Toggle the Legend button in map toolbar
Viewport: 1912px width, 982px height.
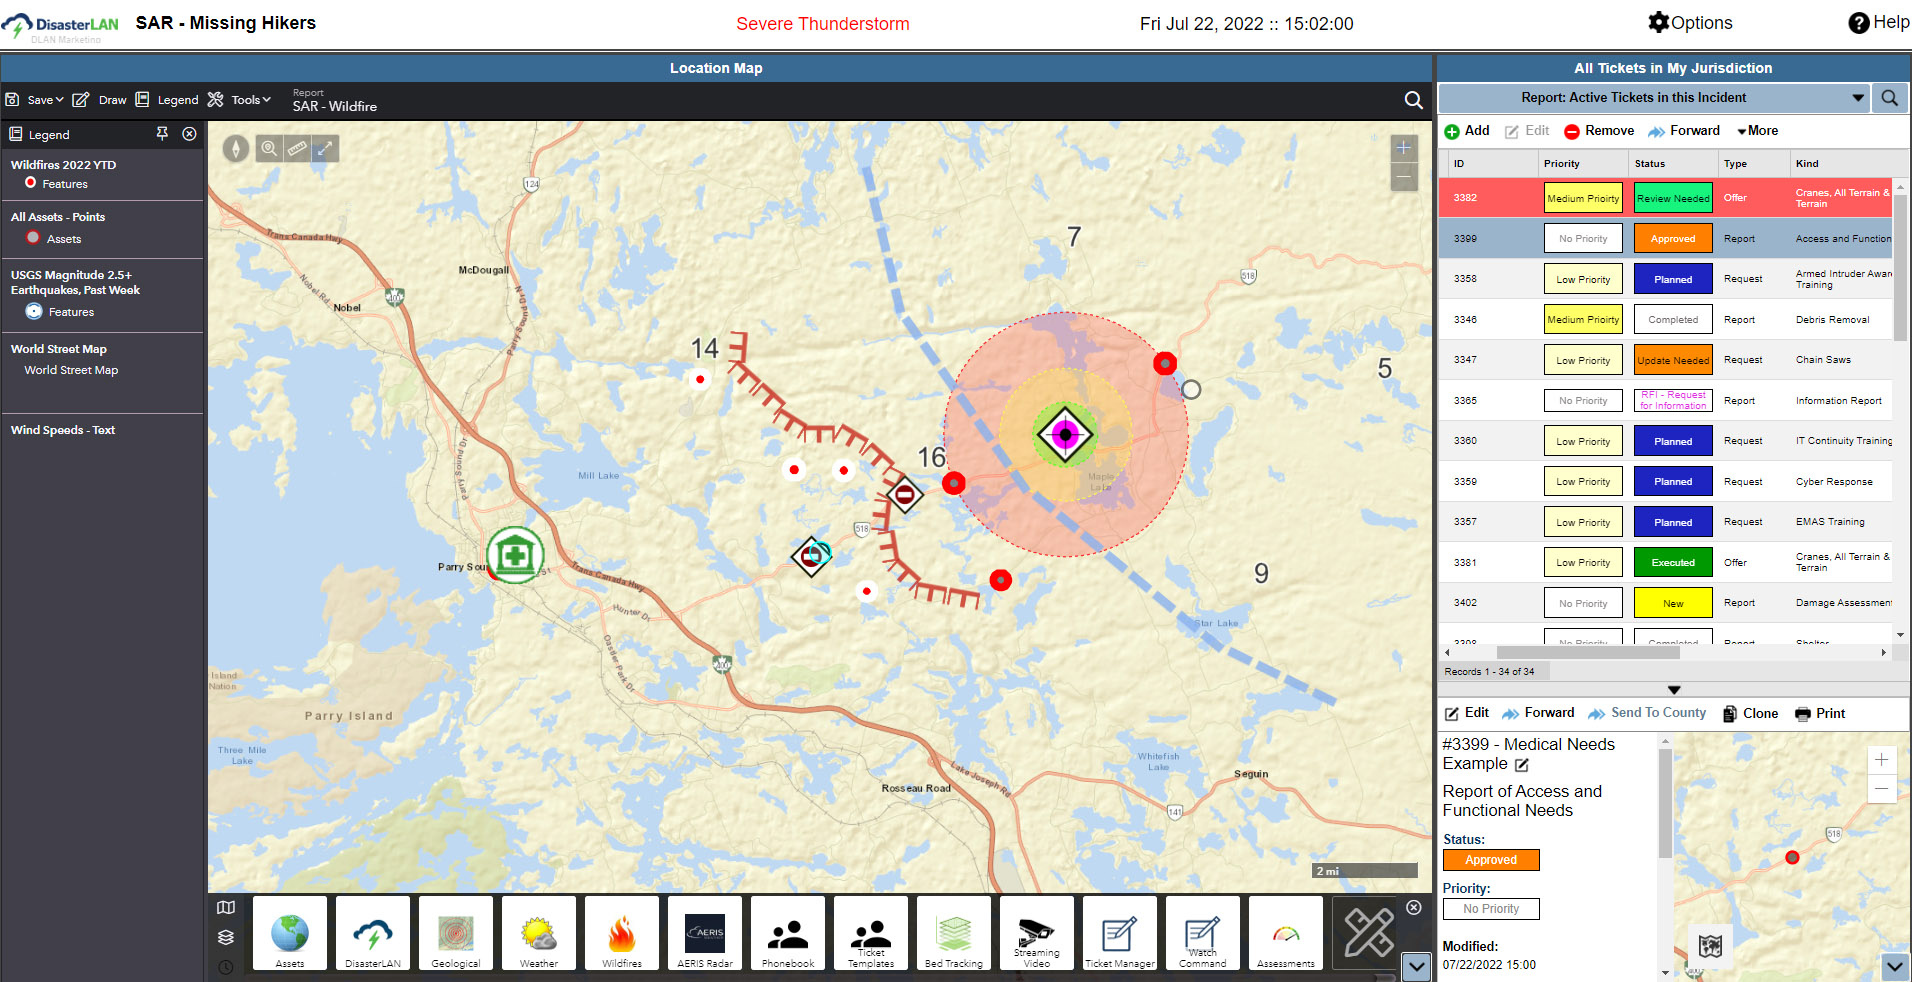pos(168,100)
